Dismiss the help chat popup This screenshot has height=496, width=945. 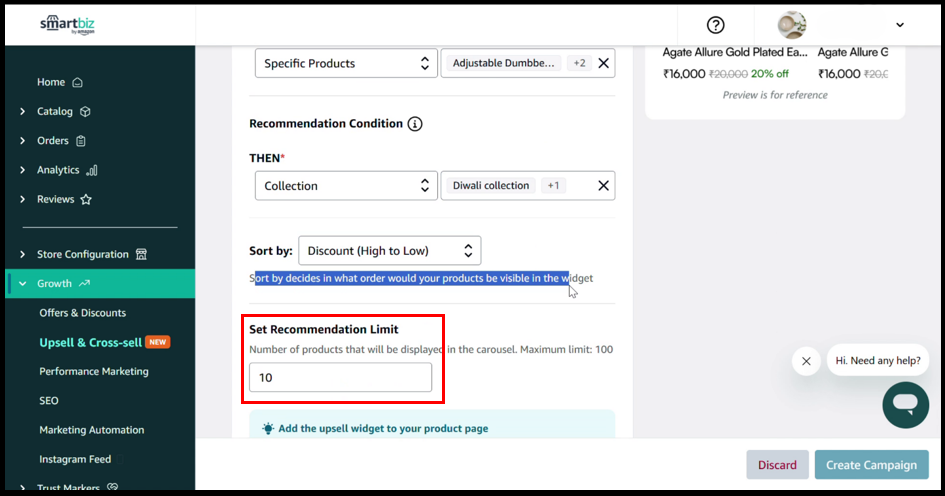click(806, 361)
